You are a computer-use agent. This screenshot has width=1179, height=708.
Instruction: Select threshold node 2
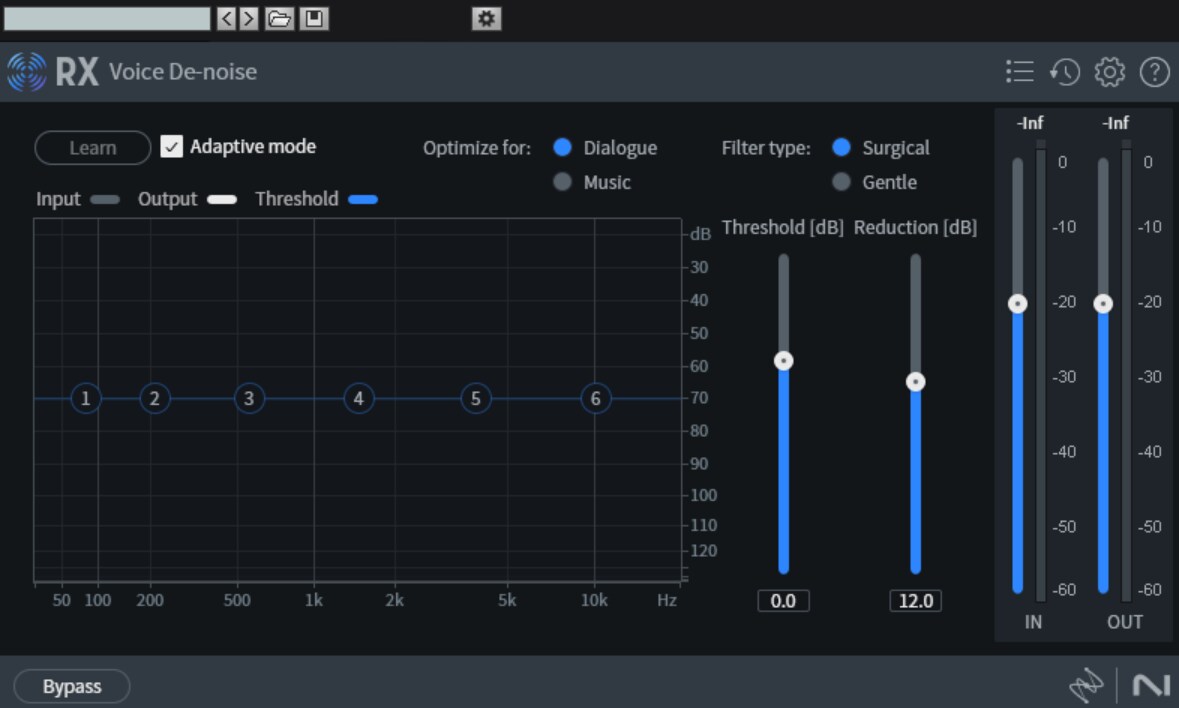[x=155, y=398]
